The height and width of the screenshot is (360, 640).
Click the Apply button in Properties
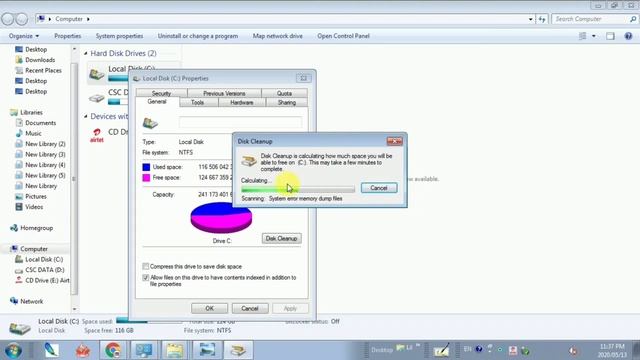click(x=290, y=308)
